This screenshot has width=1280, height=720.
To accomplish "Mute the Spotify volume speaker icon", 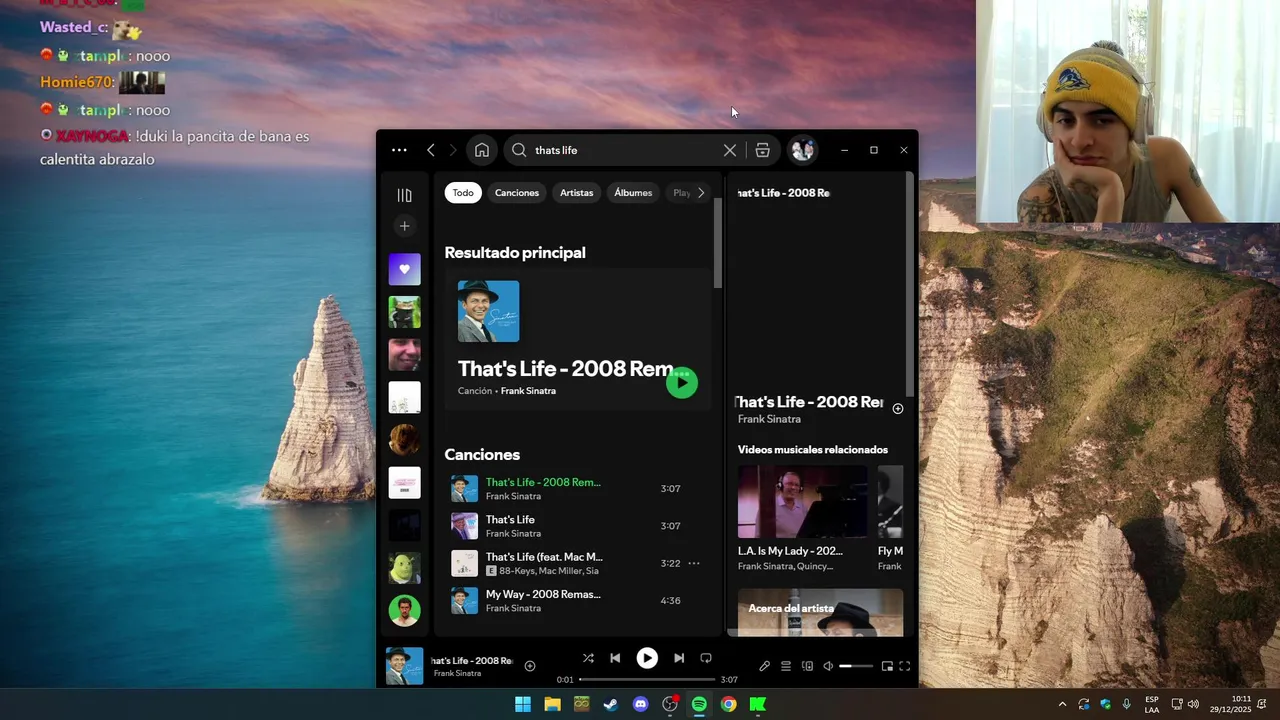I will 828,666.
